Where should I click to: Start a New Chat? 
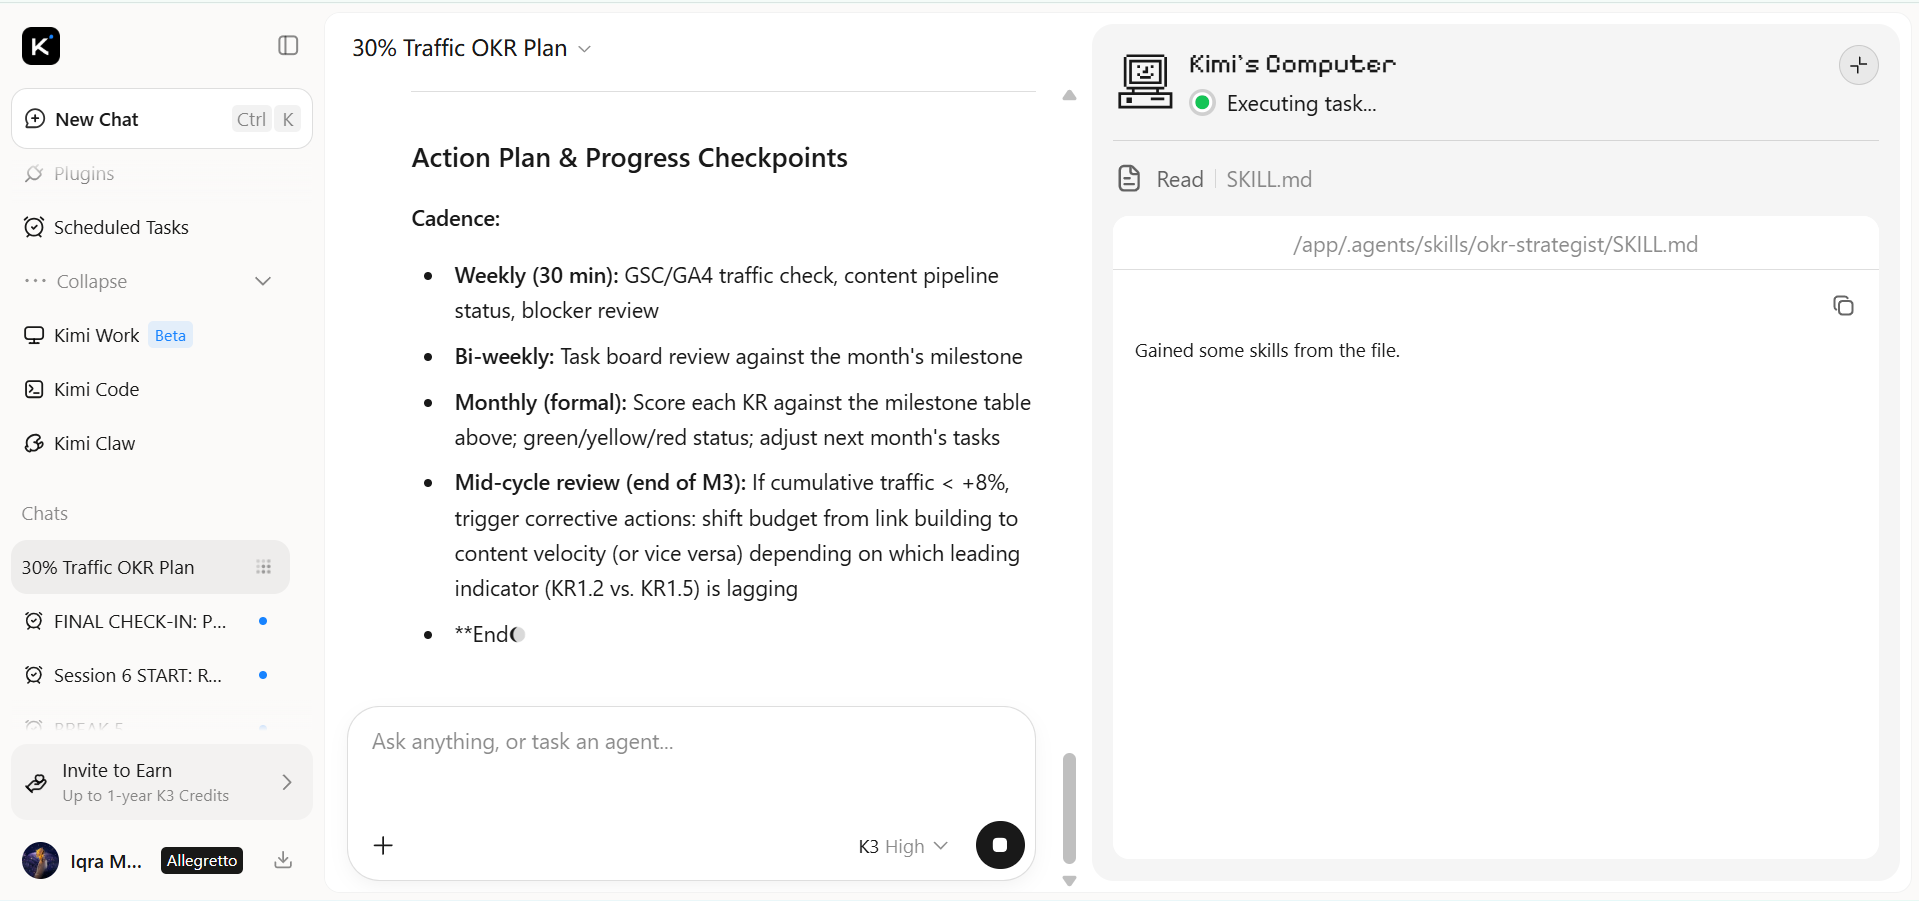point(162,119)
